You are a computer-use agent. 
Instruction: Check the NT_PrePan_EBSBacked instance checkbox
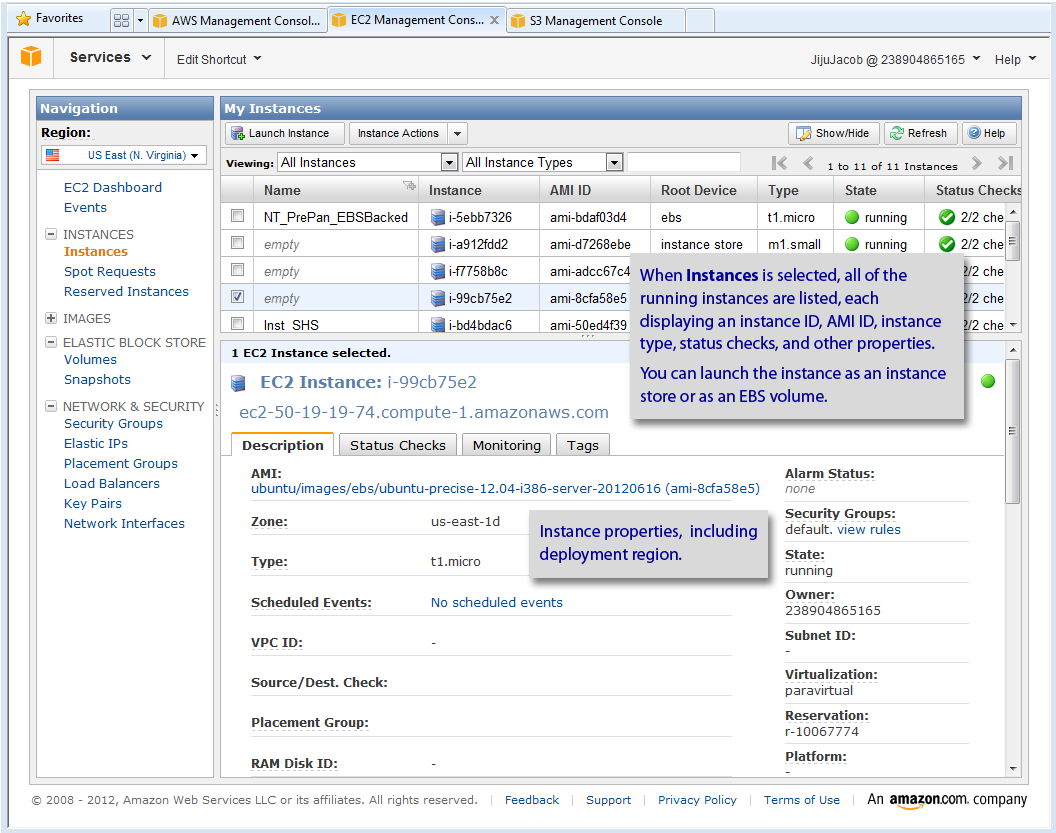(x=237, y=216)
